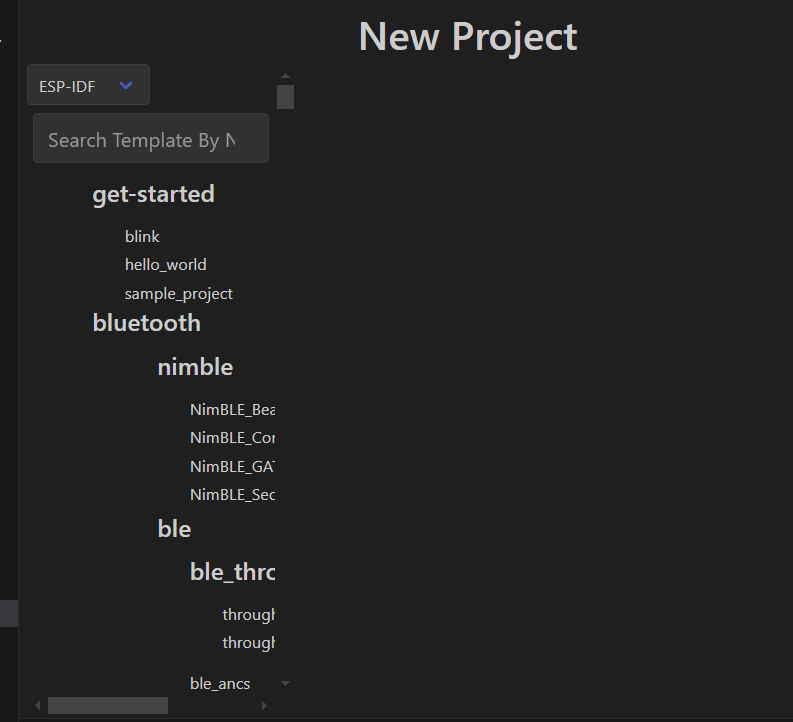Select the NimBLE_Sec template entry
Image resolution: width=793 pixels, height=722 pixels.
(233, 494)
